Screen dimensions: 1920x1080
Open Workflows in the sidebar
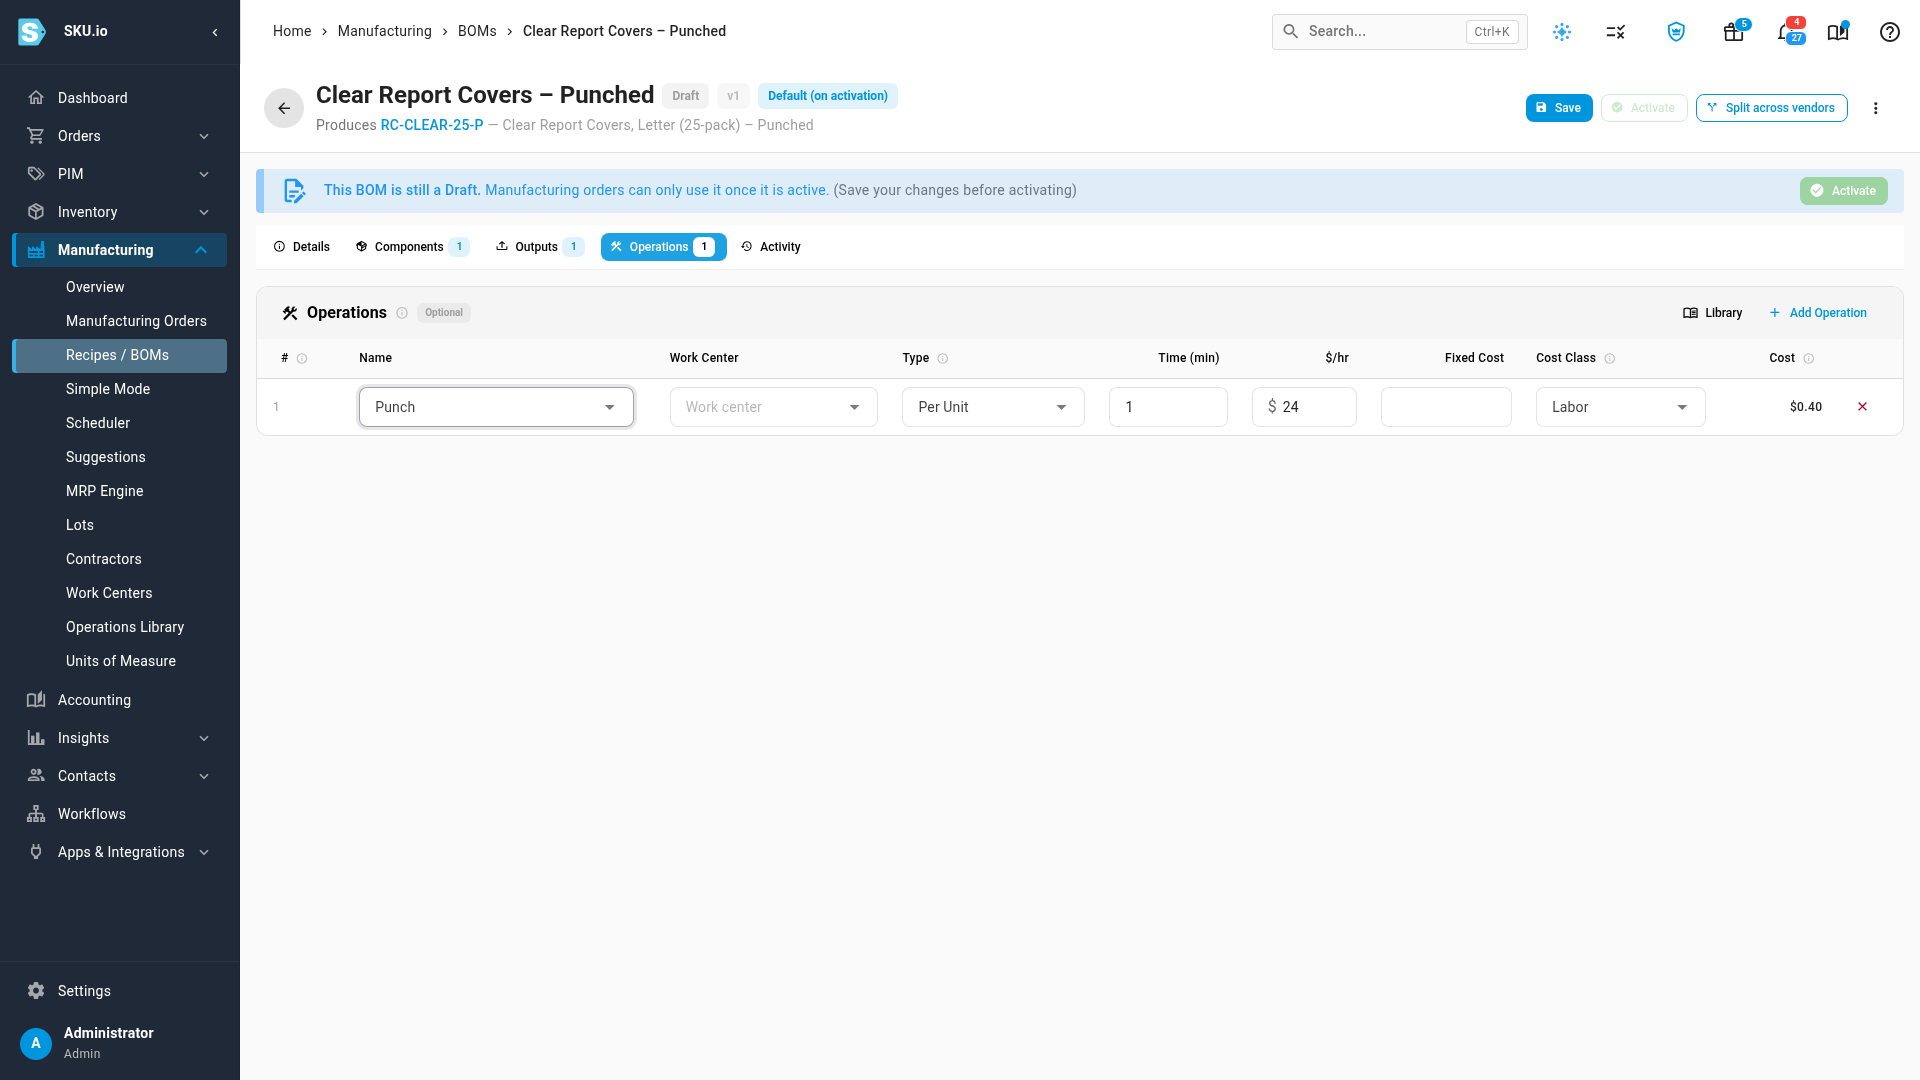pyautogui.click(x=119, y=814)
